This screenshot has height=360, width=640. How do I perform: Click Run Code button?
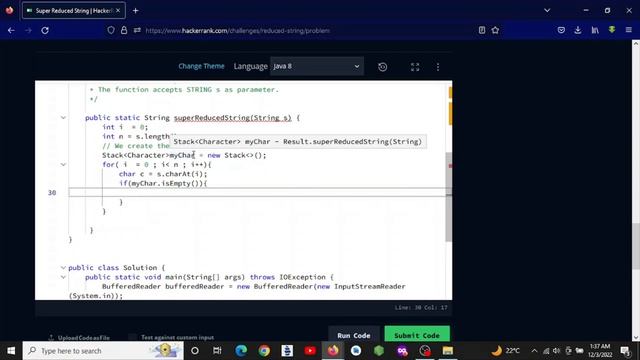(x=354, y=335)
